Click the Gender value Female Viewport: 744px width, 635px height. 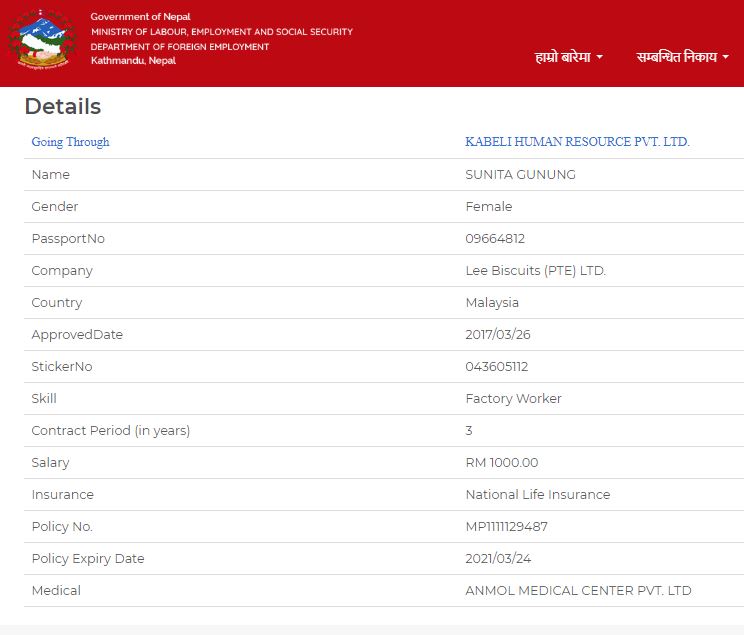point(489,206)
